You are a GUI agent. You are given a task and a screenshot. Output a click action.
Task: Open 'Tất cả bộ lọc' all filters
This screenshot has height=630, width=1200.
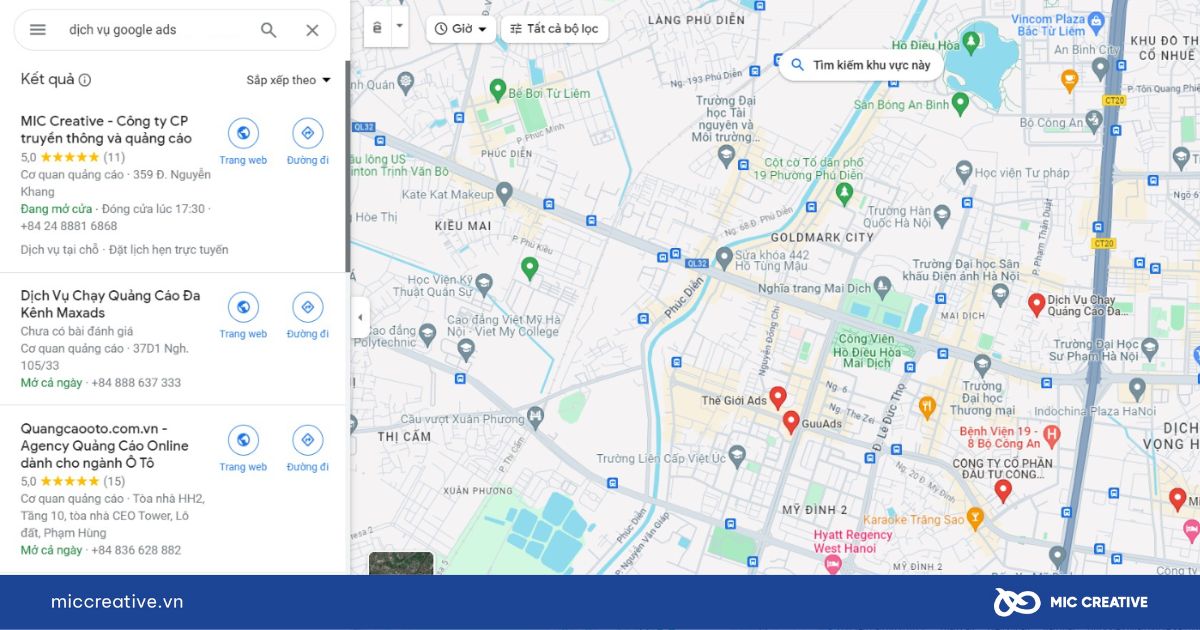(x=554, y=29)
